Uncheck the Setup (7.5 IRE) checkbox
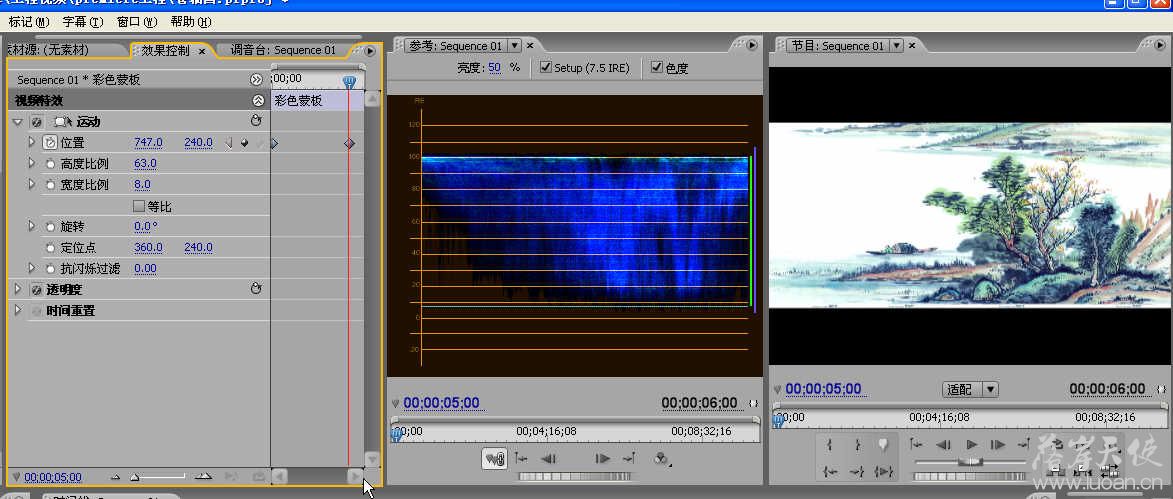Viewport: 1173px width, 499px height. tap(545, 67)
